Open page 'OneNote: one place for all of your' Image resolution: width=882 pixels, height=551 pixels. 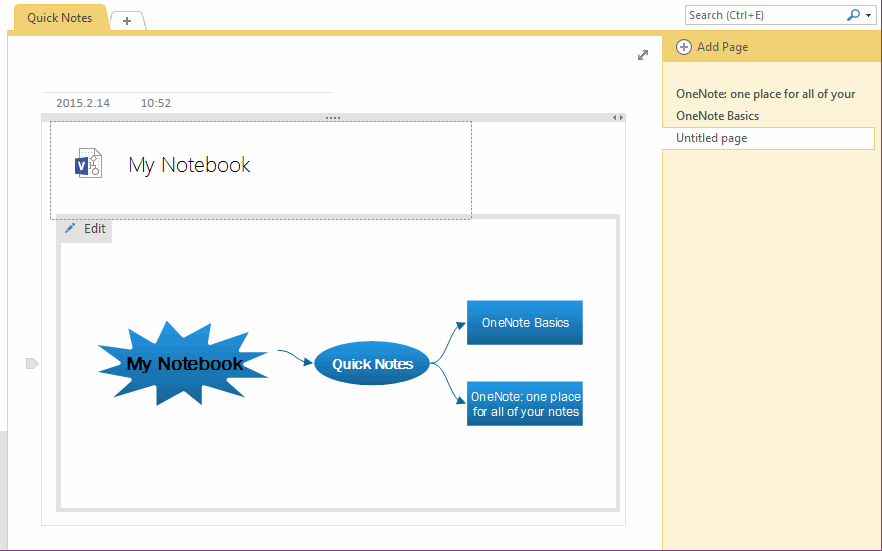765,94
